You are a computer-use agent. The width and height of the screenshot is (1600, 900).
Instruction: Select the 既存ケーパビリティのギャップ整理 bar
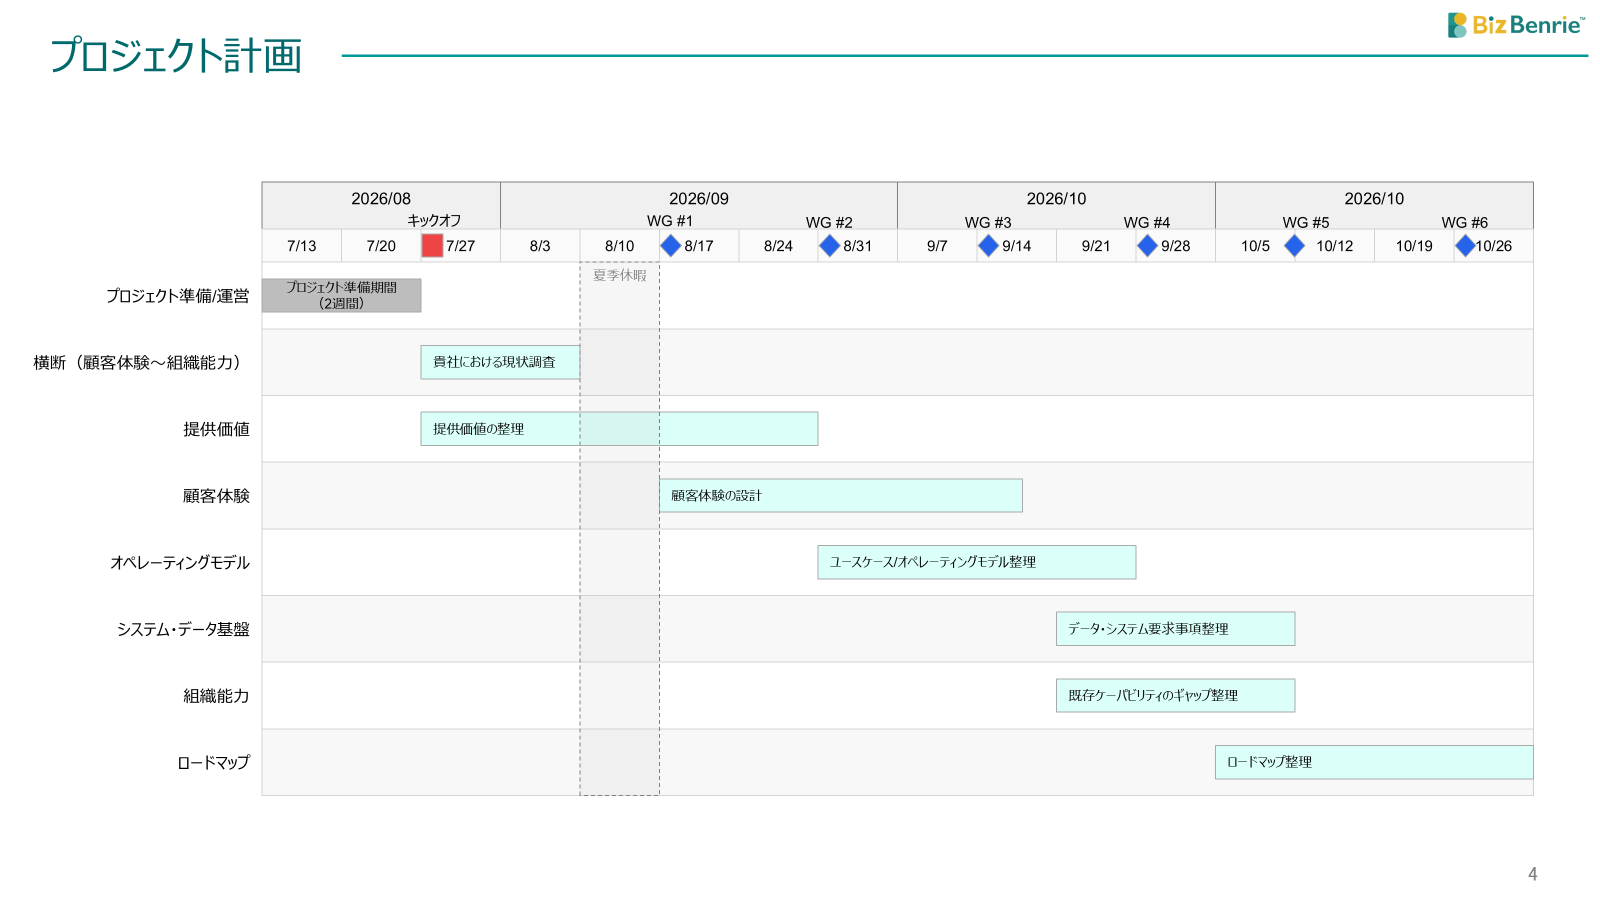click(1175, 695)
